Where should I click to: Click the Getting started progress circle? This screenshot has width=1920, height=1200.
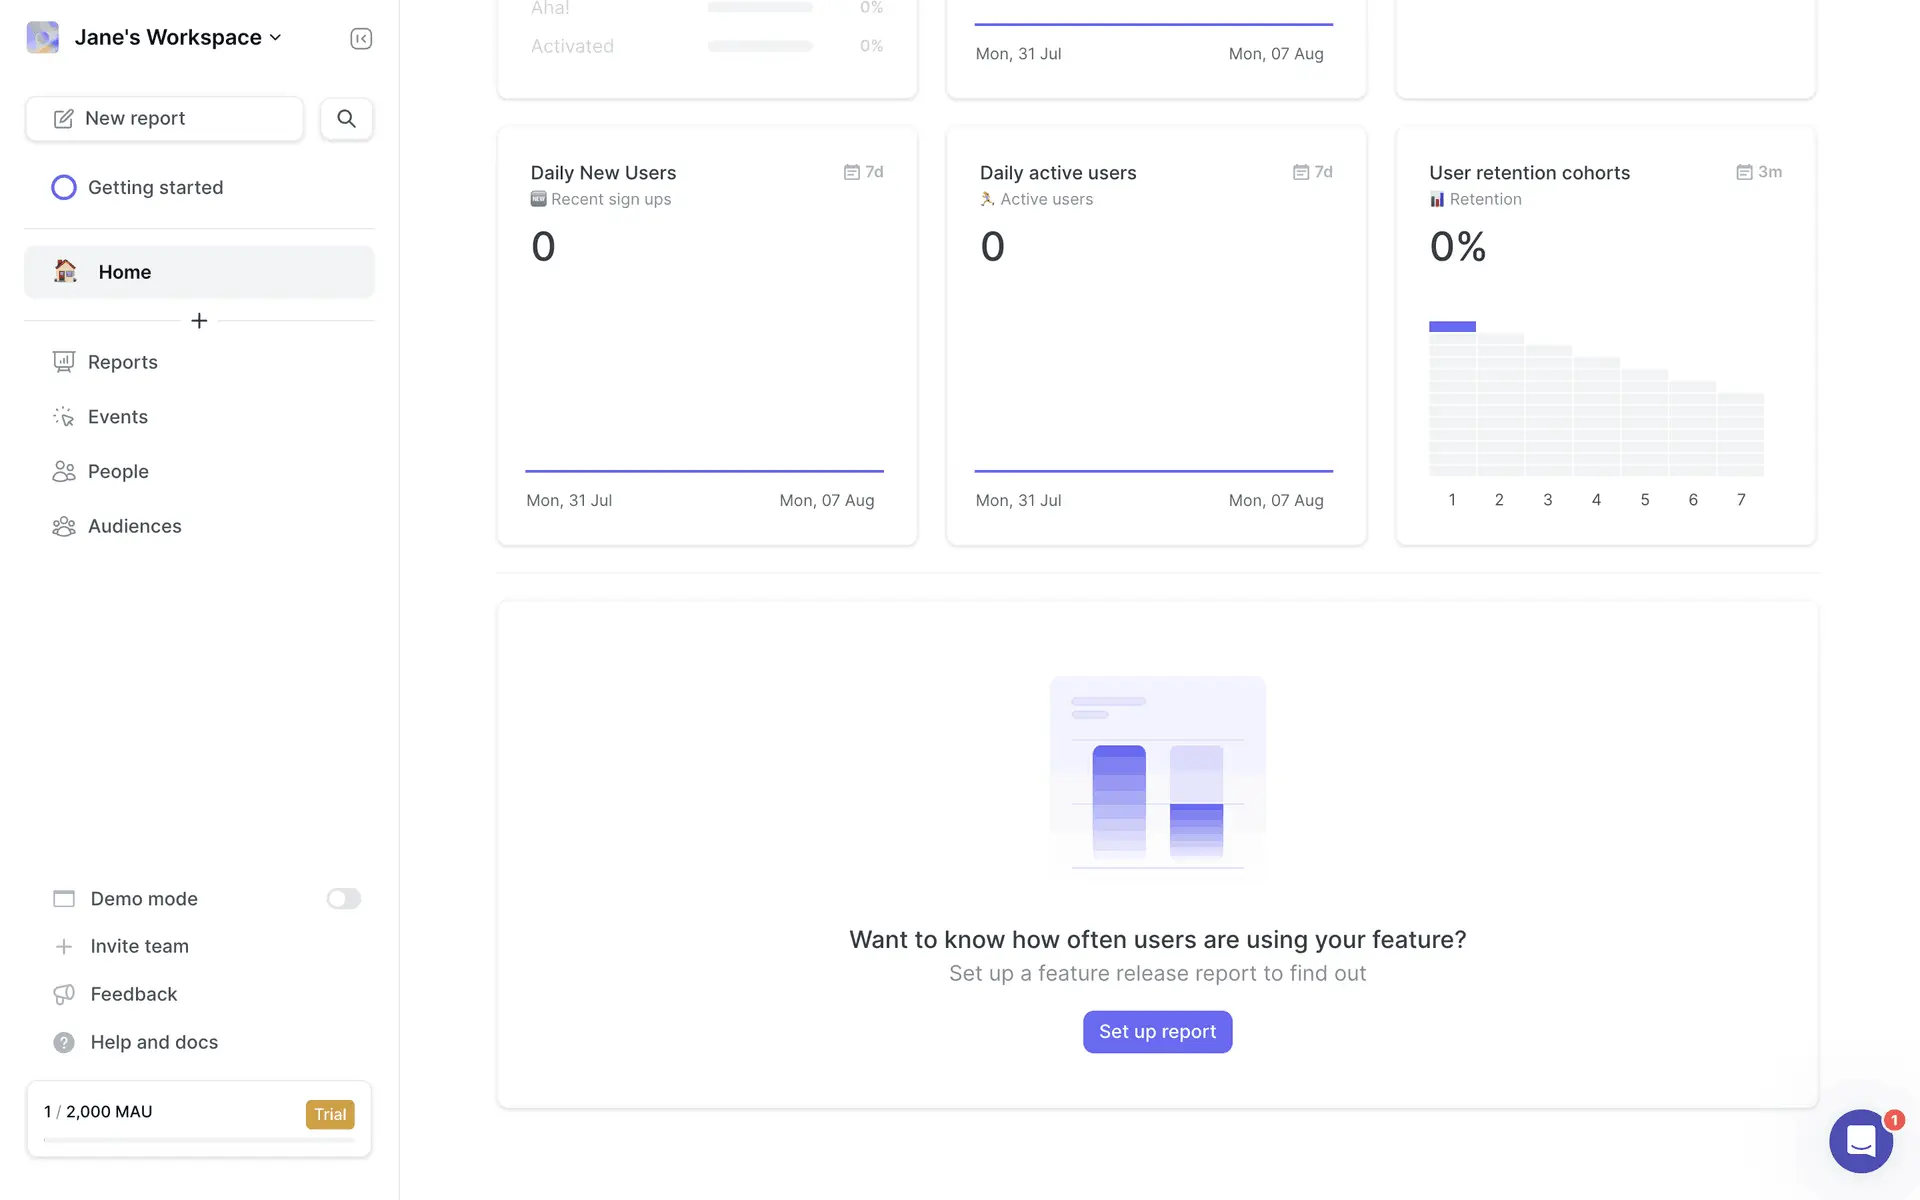(64, 188)
